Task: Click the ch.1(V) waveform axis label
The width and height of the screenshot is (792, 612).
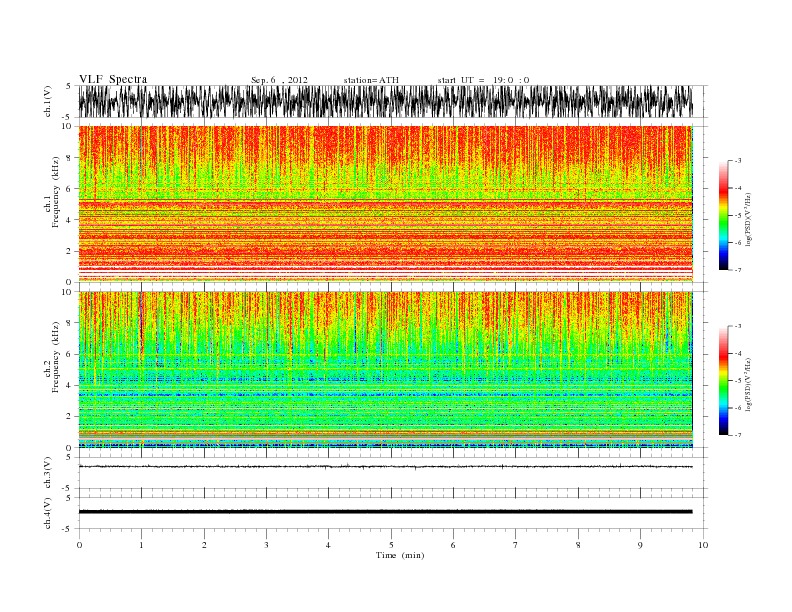Action: tap(47, 101)
